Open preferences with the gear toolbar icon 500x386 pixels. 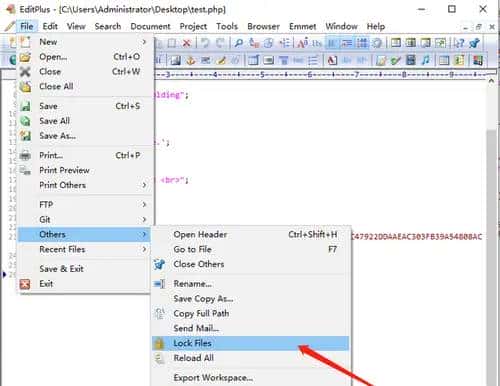pyautogui.click(x=377, y=43)
